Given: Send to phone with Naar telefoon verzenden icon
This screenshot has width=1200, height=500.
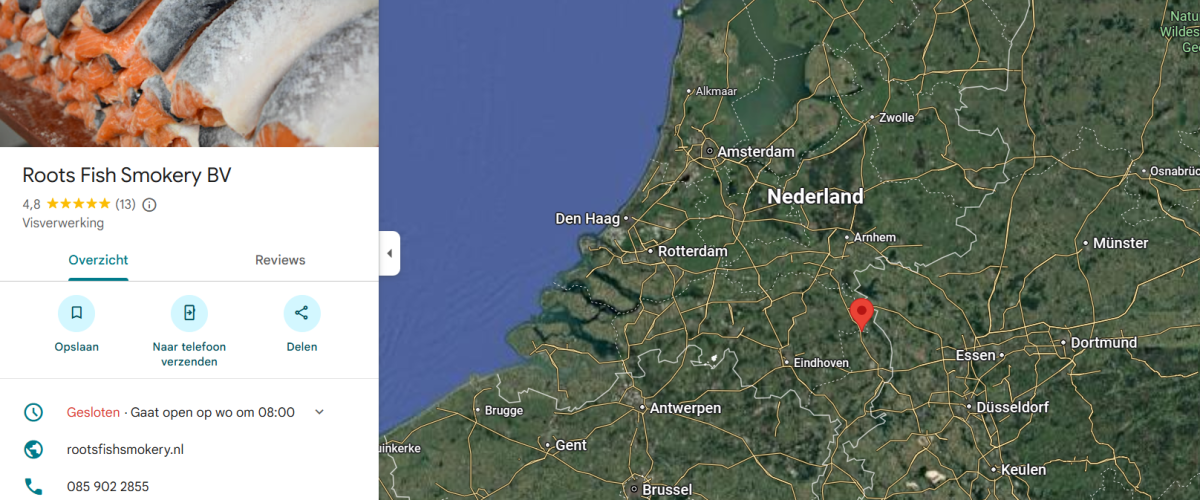Looking at the screenshot, I should tap(189, 313).
